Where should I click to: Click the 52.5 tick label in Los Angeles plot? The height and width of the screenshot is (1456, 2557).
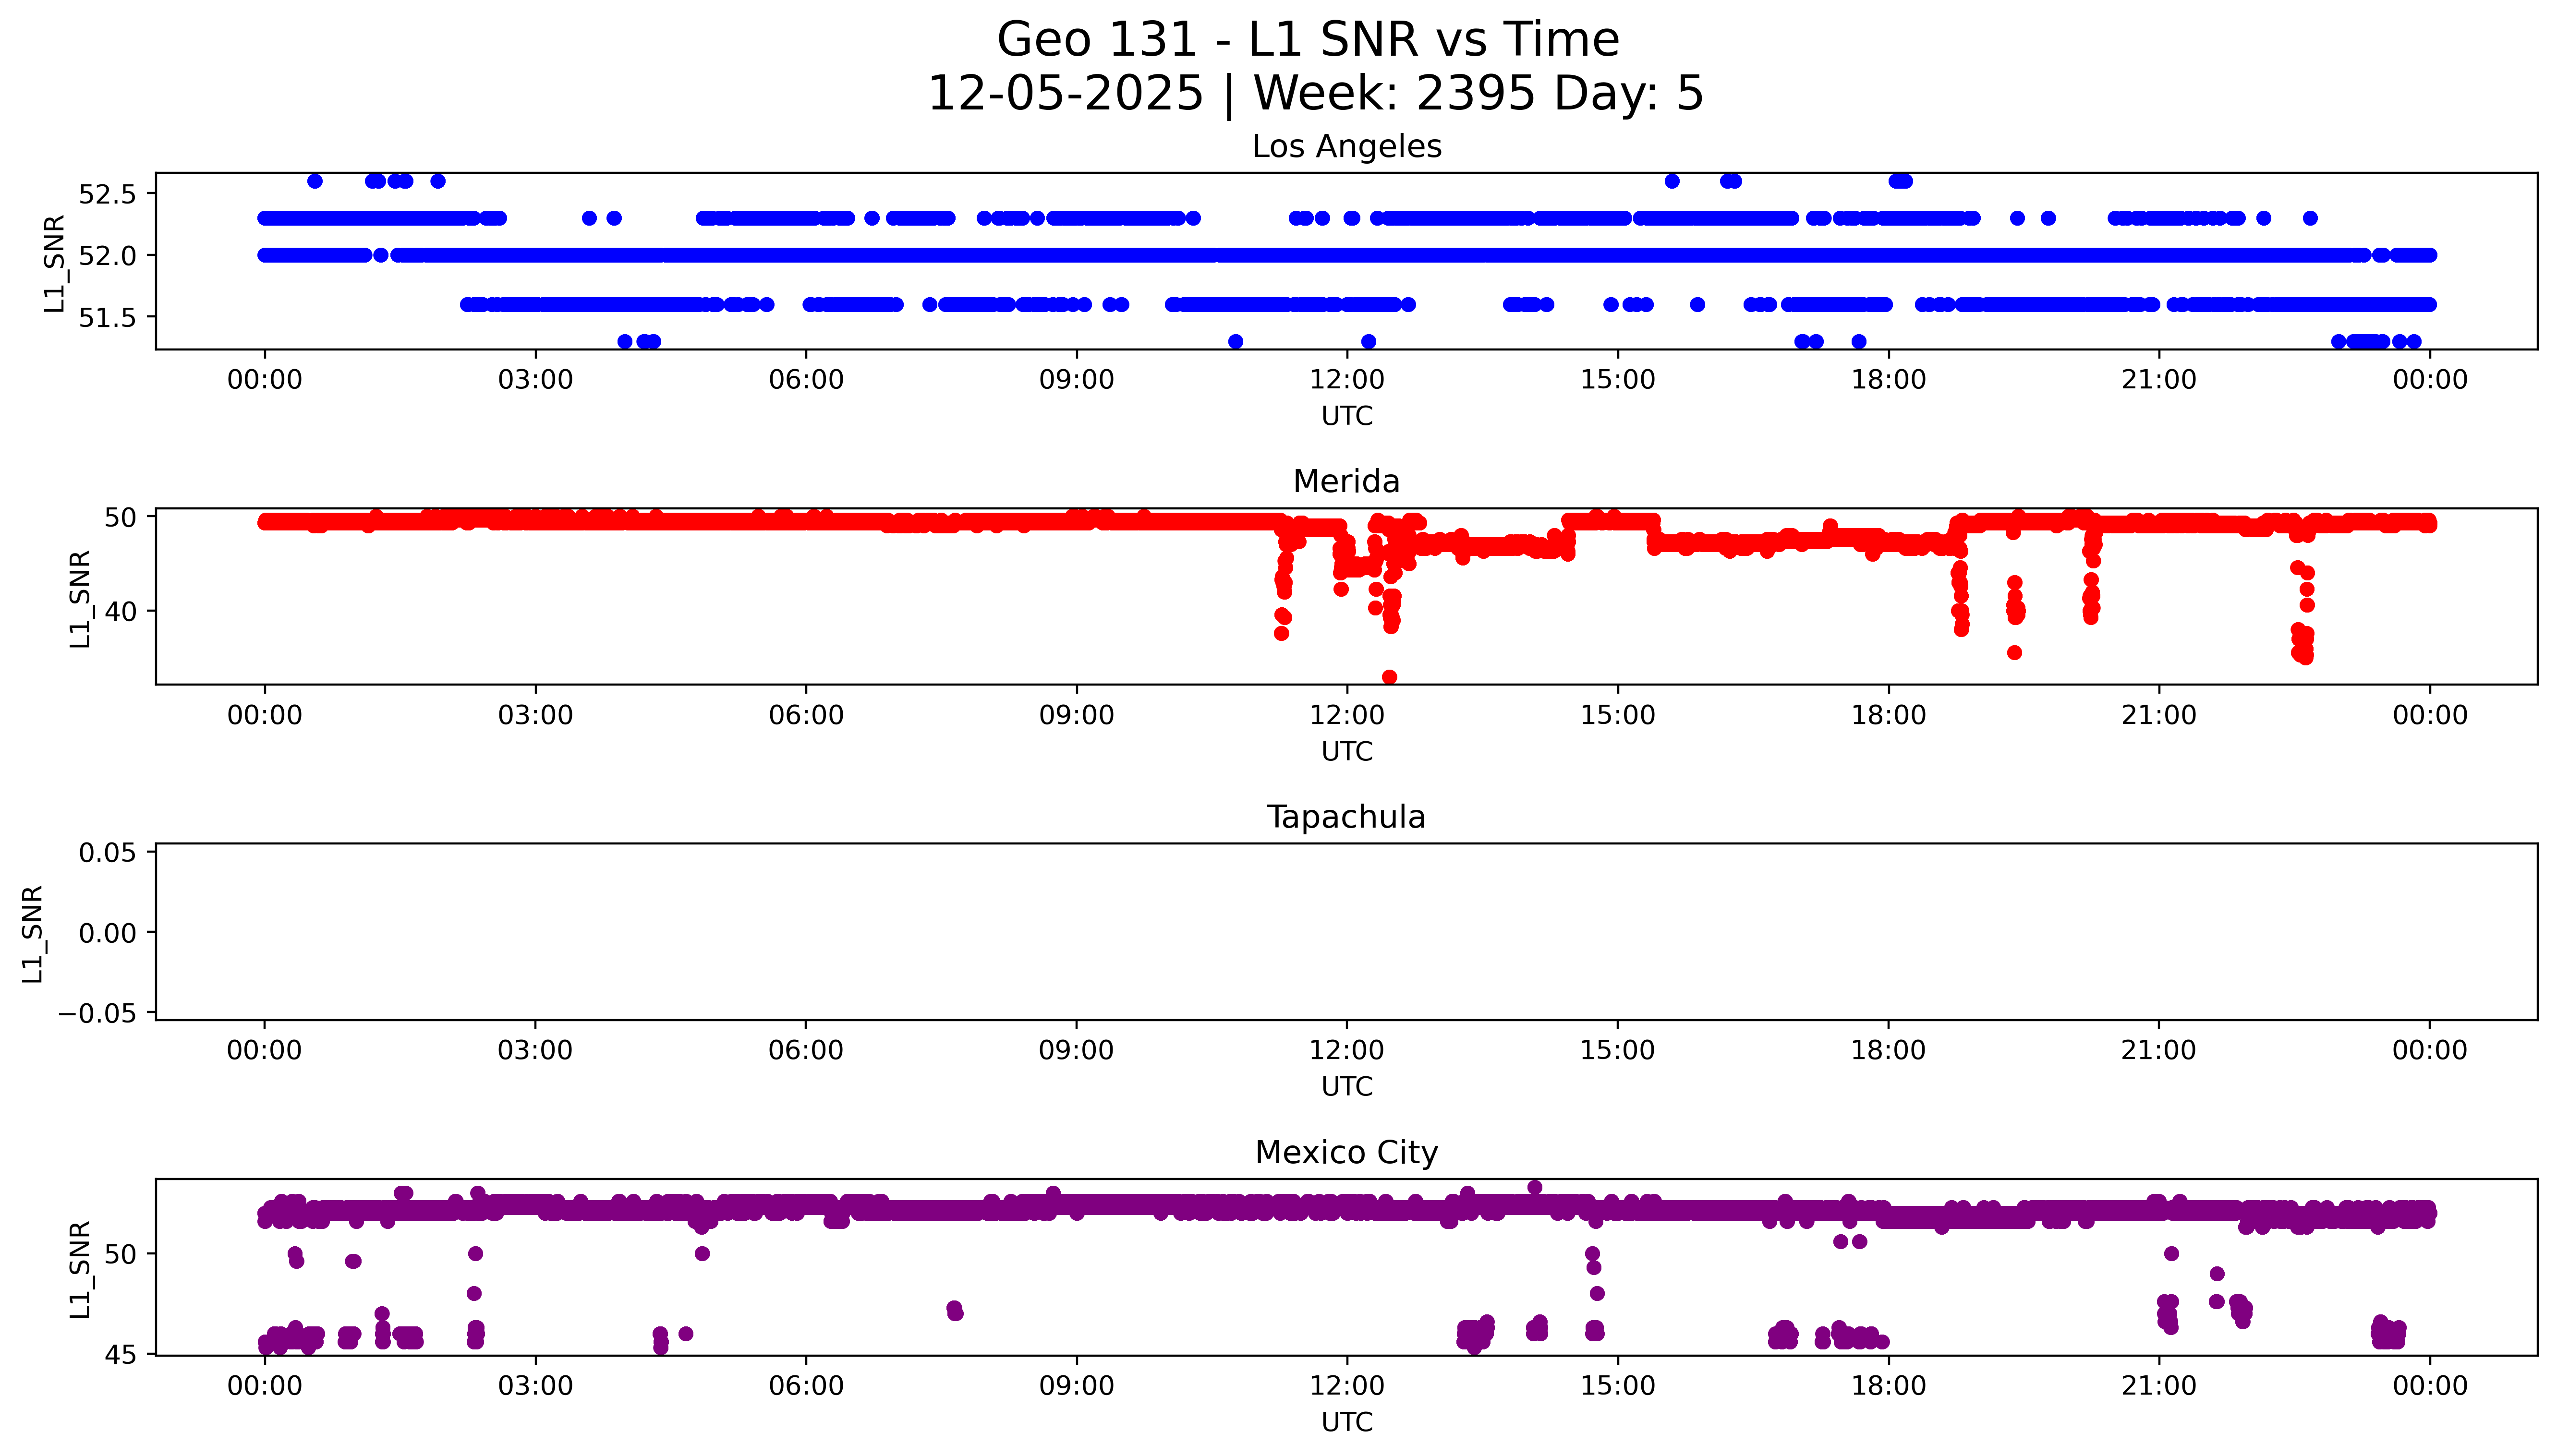(106, 194)
